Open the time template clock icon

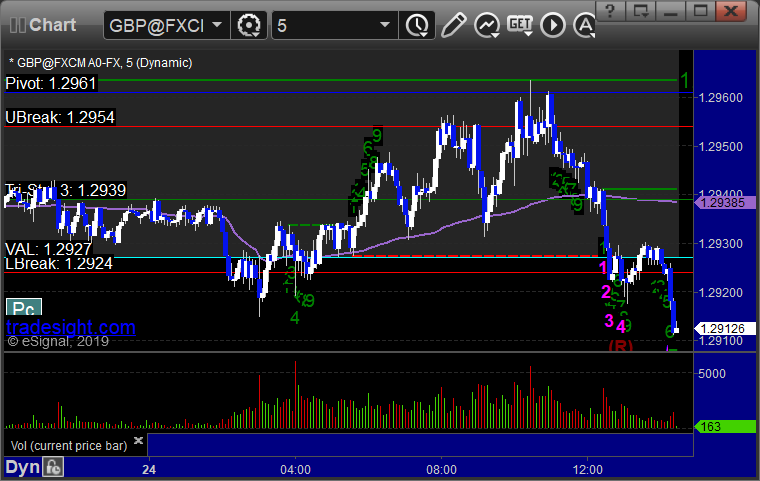click(417, 25)
